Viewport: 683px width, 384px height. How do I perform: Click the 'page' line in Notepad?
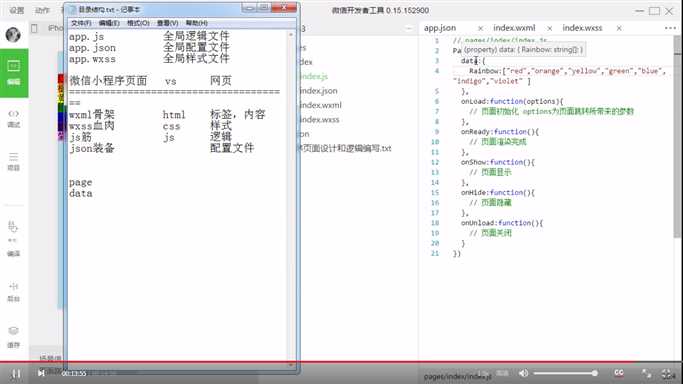click(x=81, y=182)
